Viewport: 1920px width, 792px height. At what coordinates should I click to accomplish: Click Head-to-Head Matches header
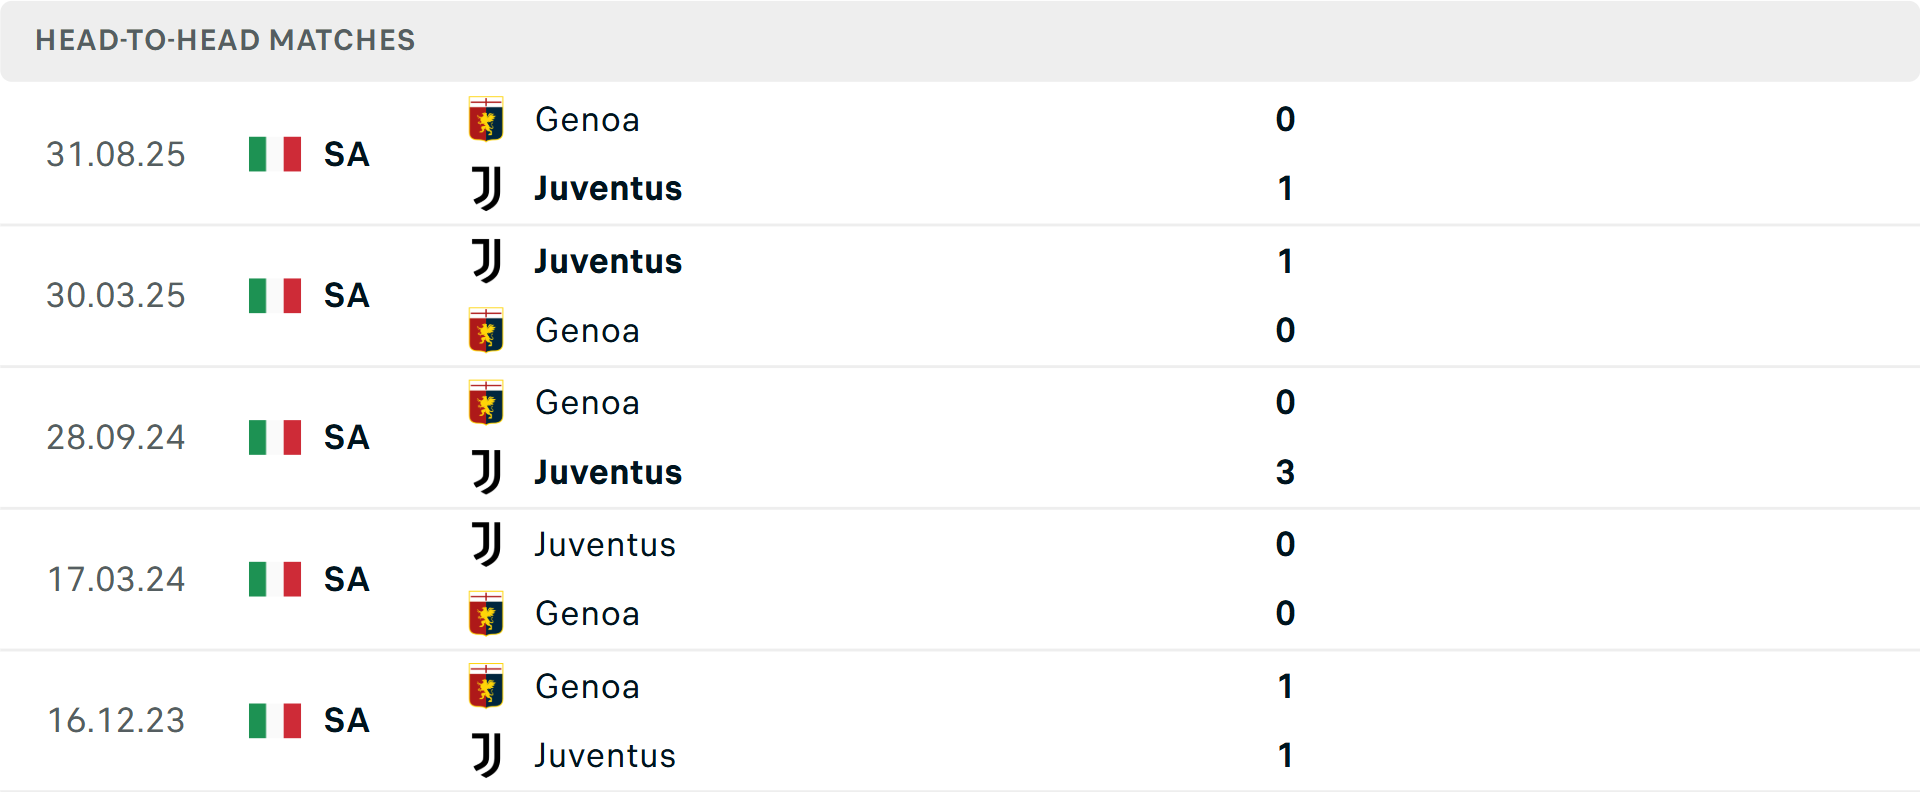(x=225, y=40)
